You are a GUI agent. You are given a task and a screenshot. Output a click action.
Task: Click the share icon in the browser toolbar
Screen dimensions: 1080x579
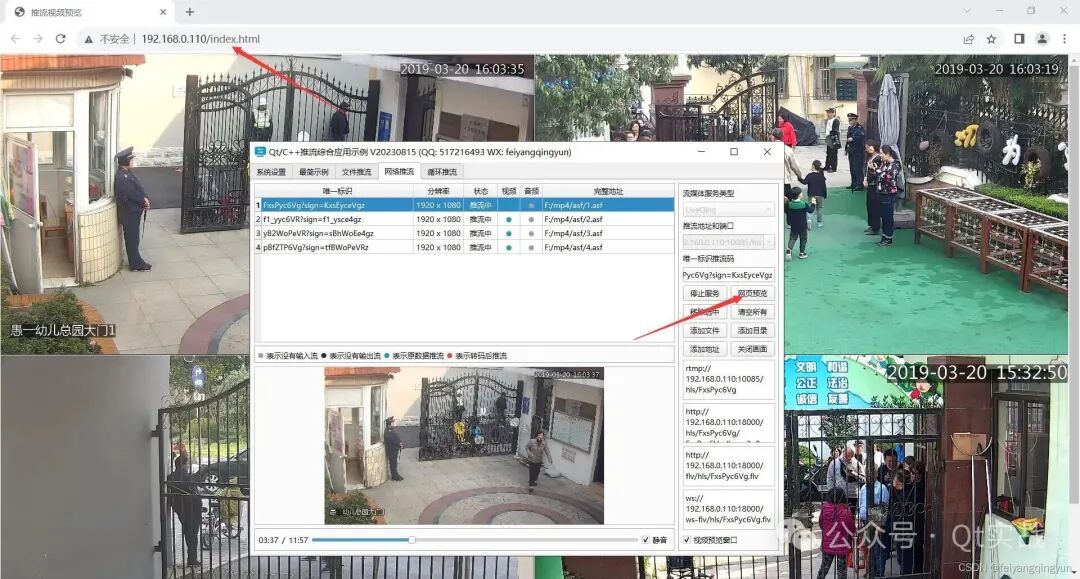[967, 38]
